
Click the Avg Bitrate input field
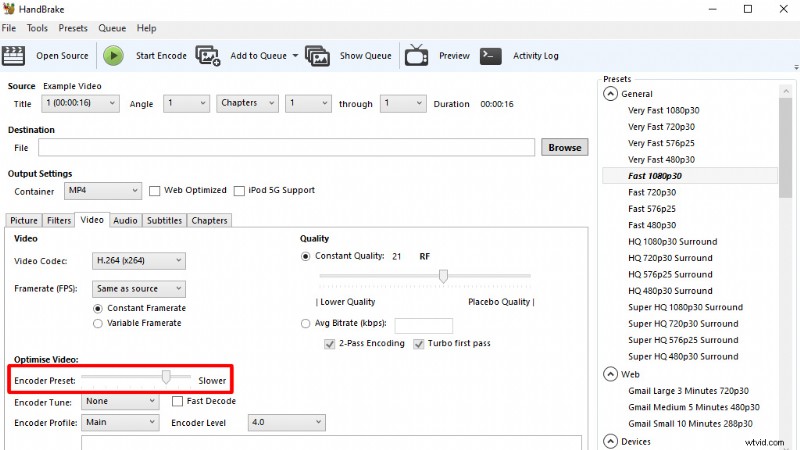coord(423,325)
